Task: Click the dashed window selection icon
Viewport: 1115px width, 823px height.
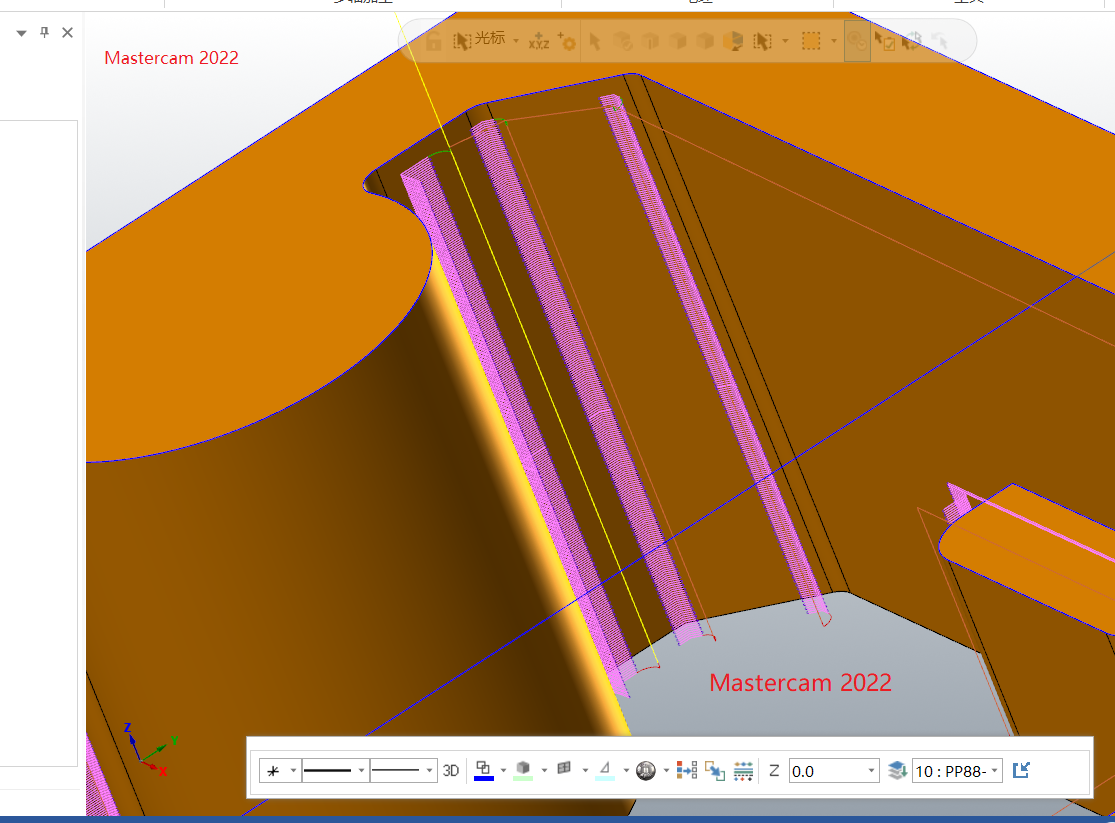Action: pyautogui.click(x=811, y=41)
